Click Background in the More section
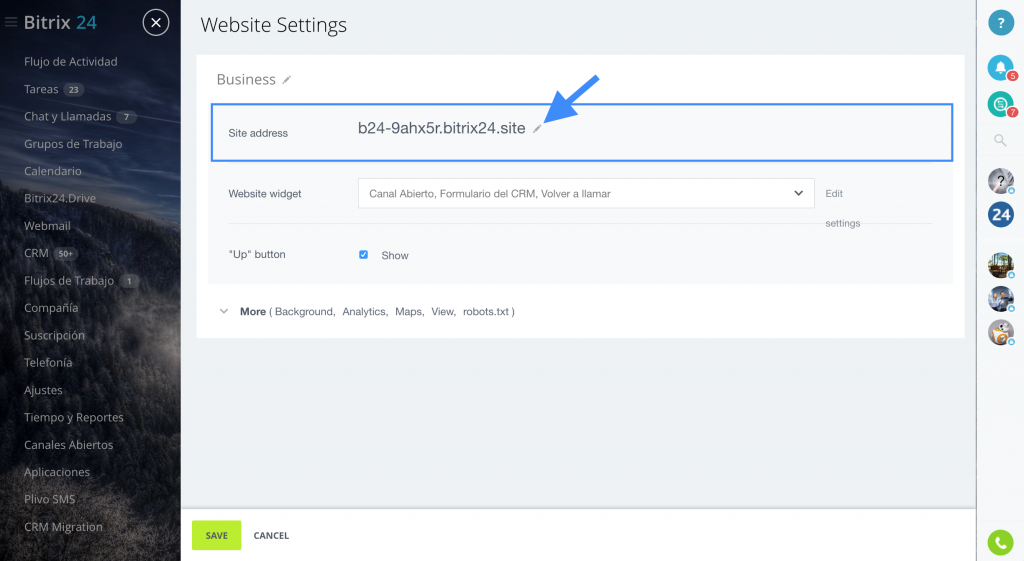 [x=304, y=312]
